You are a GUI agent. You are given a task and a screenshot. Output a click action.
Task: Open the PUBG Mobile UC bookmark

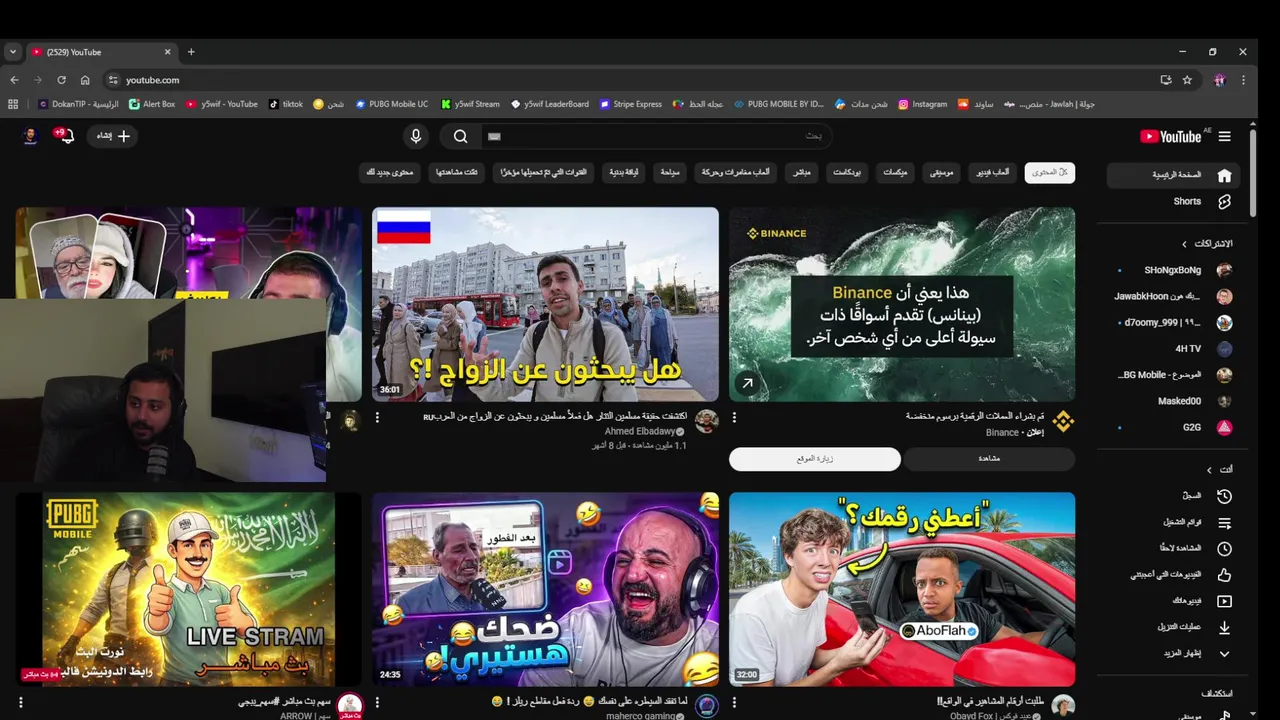392,104
